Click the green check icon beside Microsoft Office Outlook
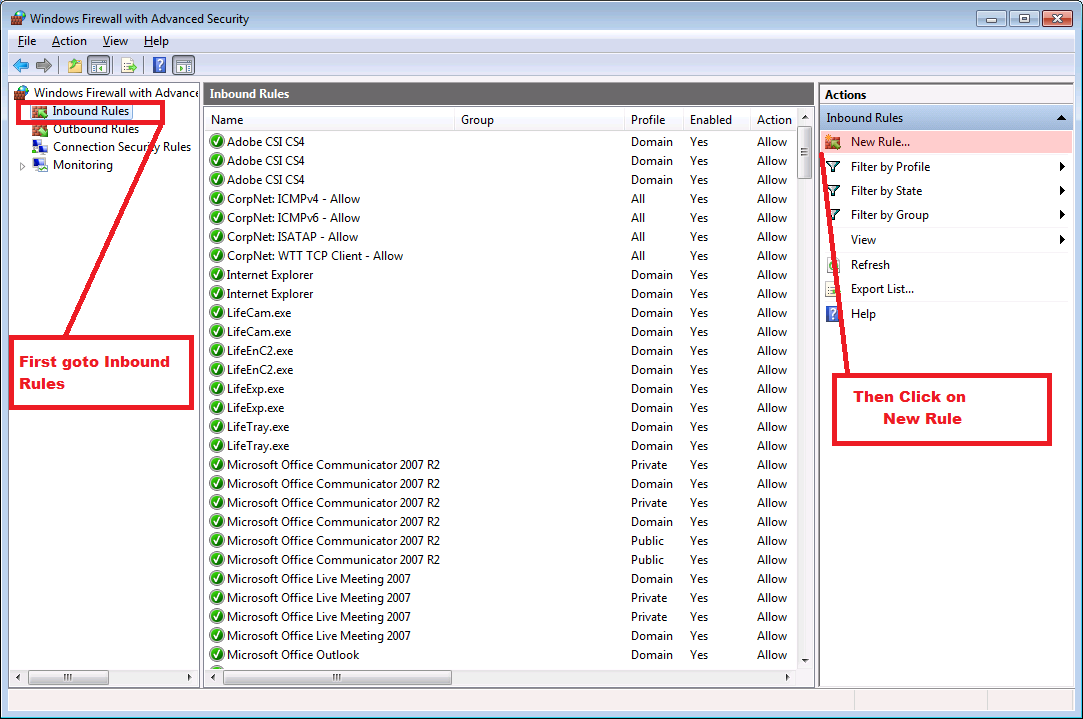This screenshot has width=1083, height=719. (x=217, y=654)
